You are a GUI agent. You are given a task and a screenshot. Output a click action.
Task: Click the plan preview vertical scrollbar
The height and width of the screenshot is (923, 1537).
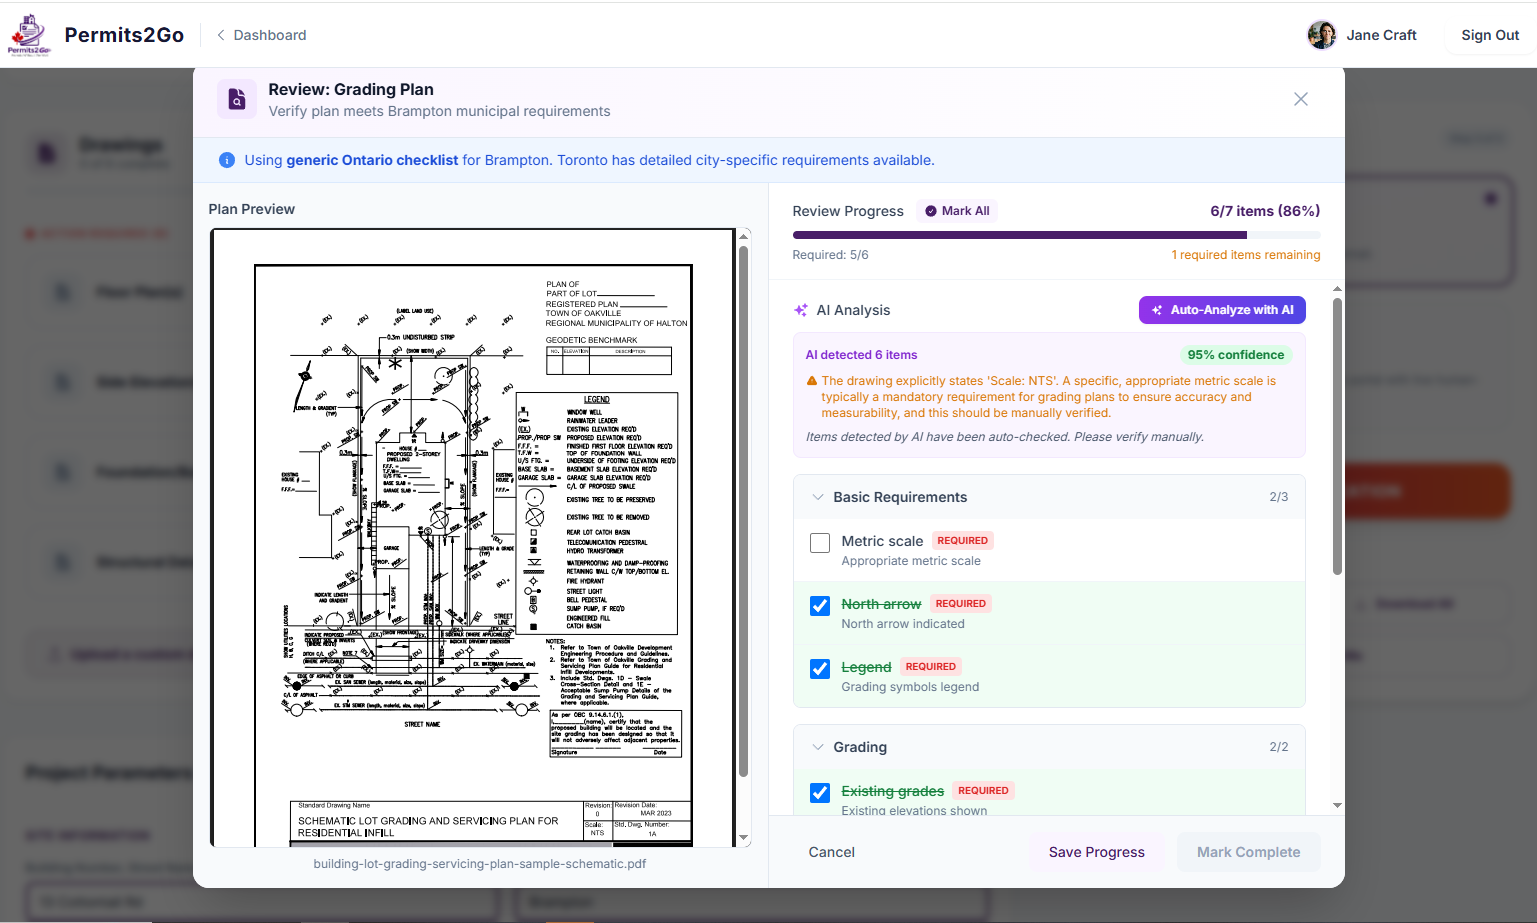(x=743, y=511)
